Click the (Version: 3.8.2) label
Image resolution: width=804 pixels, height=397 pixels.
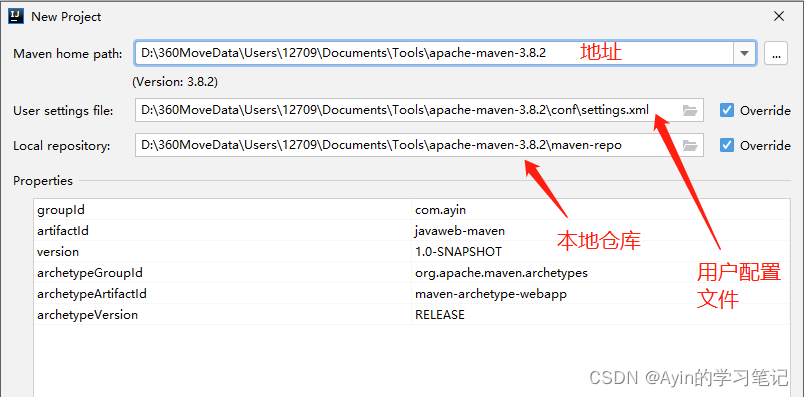[x=175, y=82]
